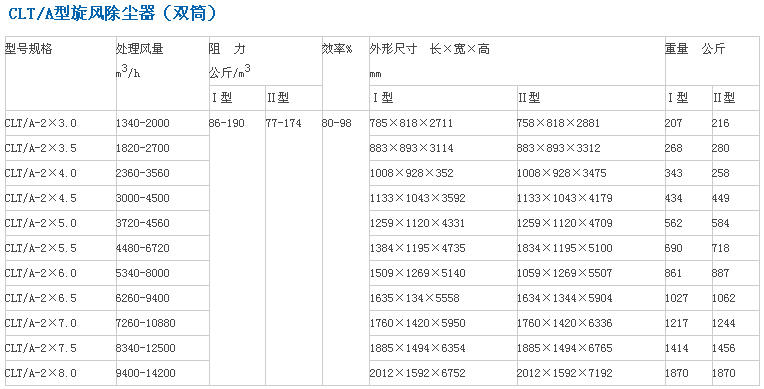This screenshot has height=389, width=764.
Task: Click resistance value 77-174
Action: click(x=284, y=123)
